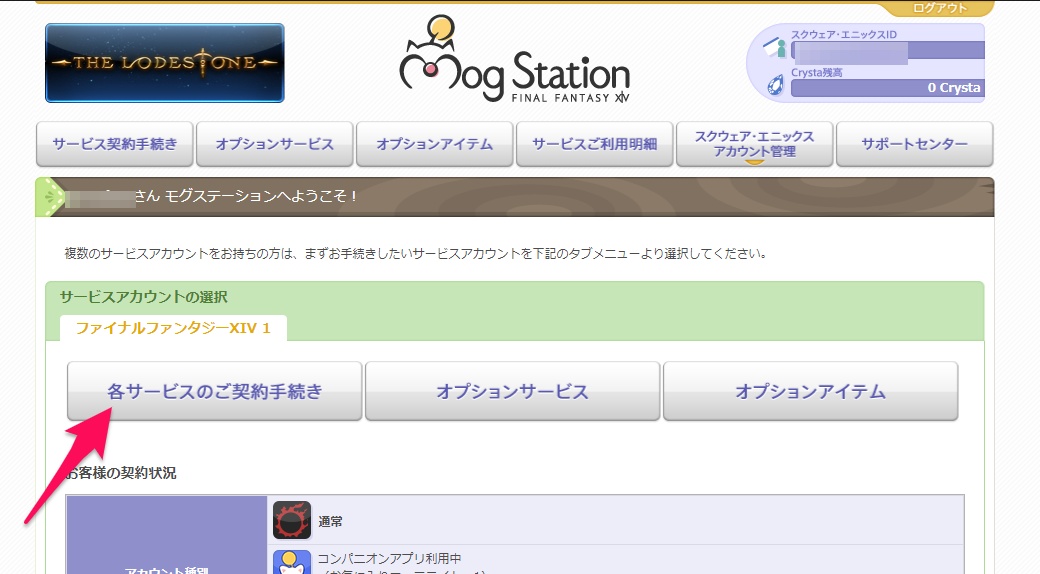The width and height of the screenshot is (1040, 574).
Task: Click the Mog Station moogle logo
Action: pos(514,60)
